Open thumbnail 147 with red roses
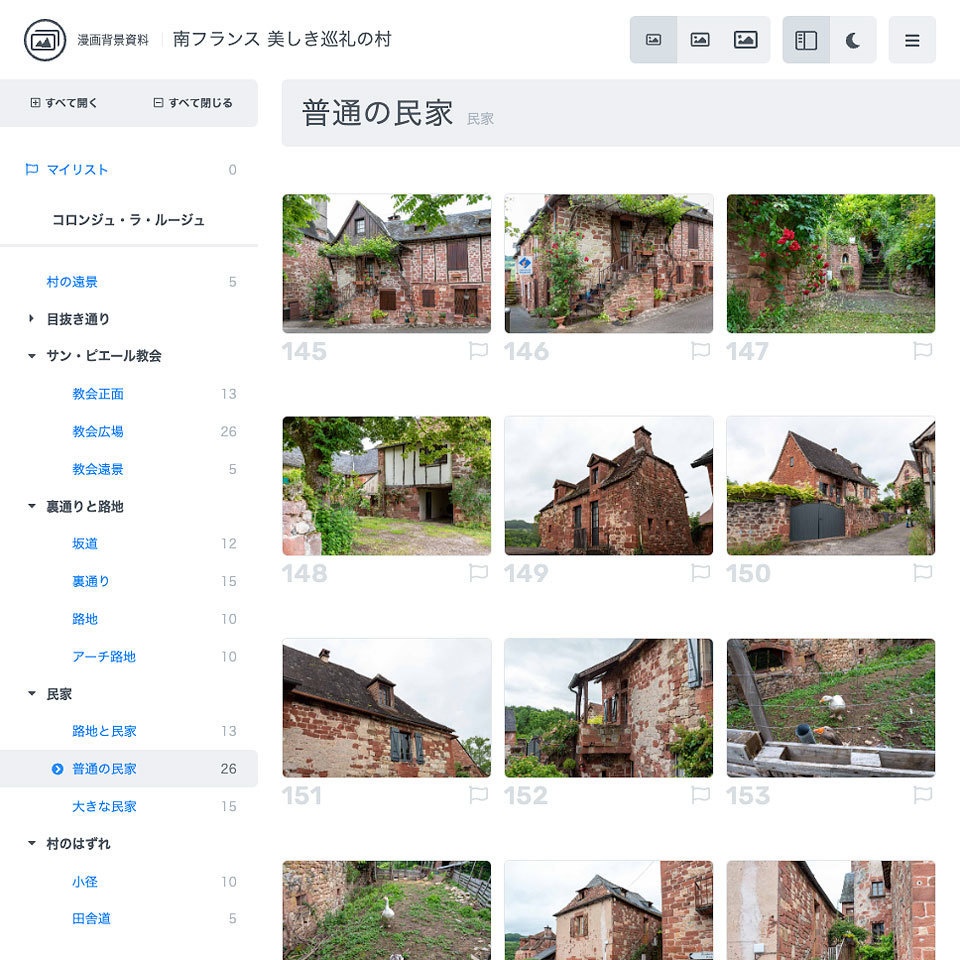This screenshot has width=960, height=960. (x=831, y=264)
